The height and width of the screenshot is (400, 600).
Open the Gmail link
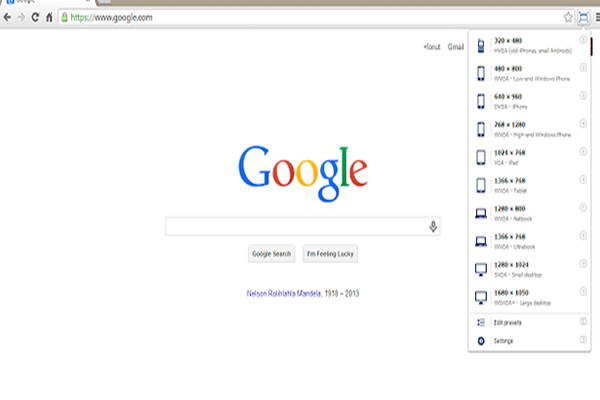[x=456, y=47]
